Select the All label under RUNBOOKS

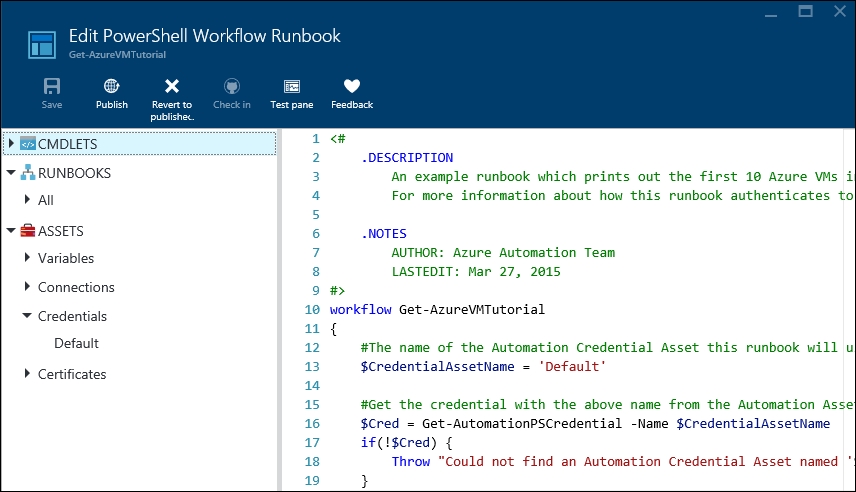(46, 200)
